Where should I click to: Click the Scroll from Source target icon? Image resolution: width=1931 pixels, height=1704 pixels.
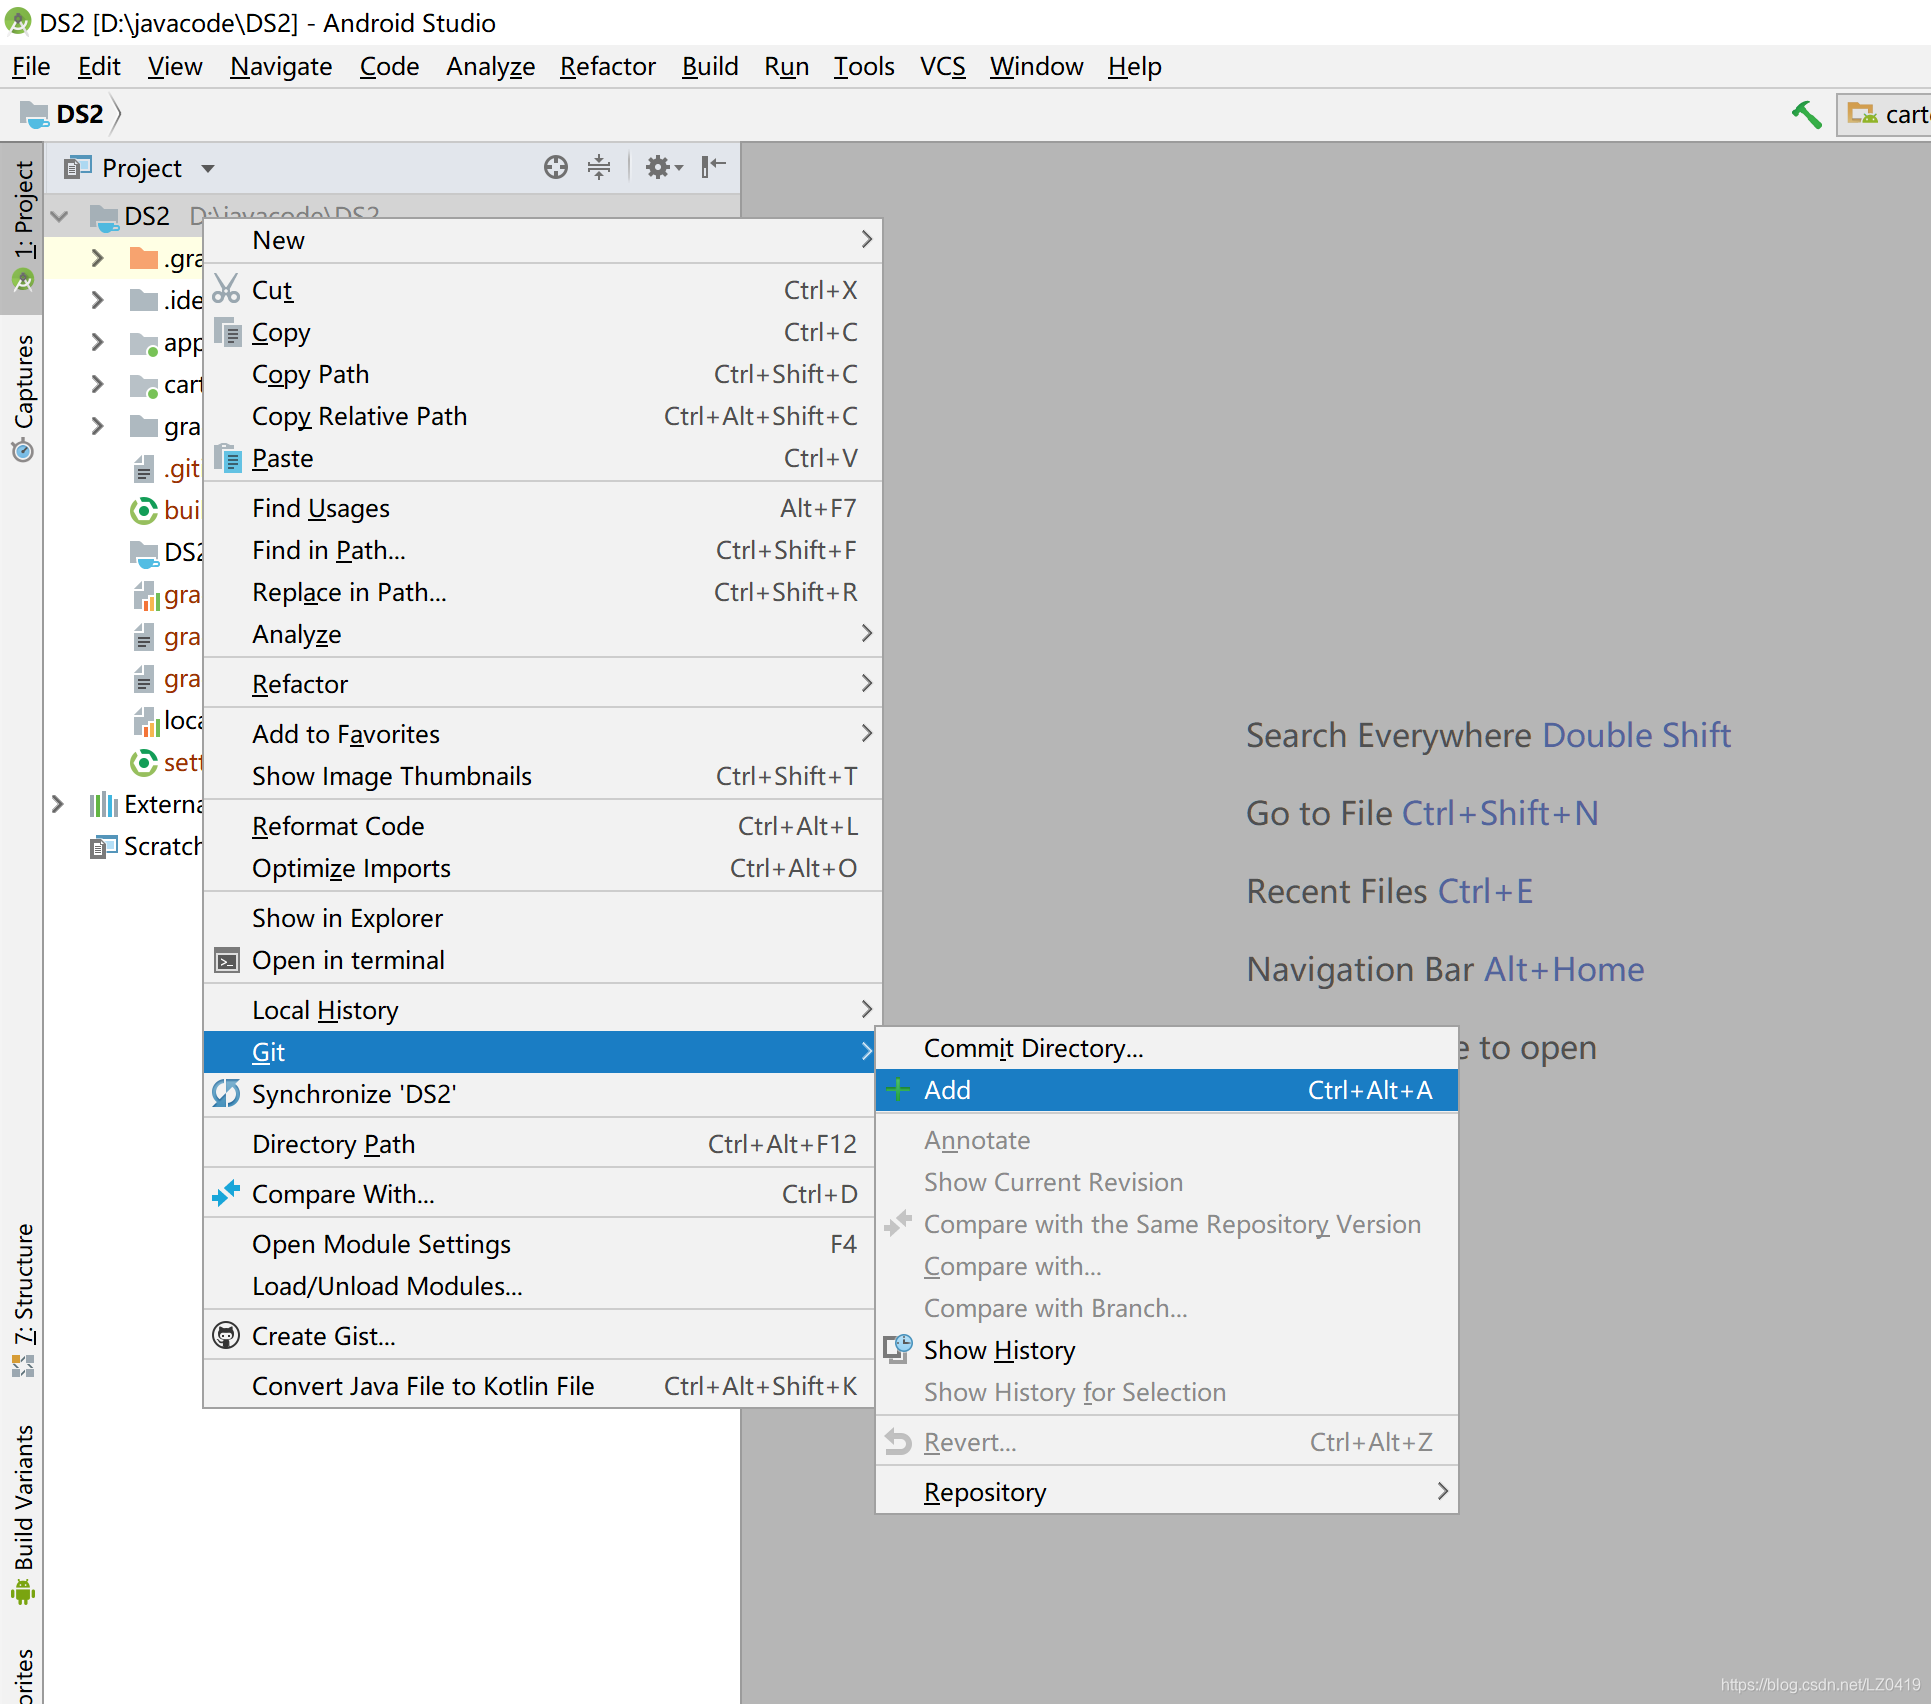pyautogui.click(x=556, y=167)
